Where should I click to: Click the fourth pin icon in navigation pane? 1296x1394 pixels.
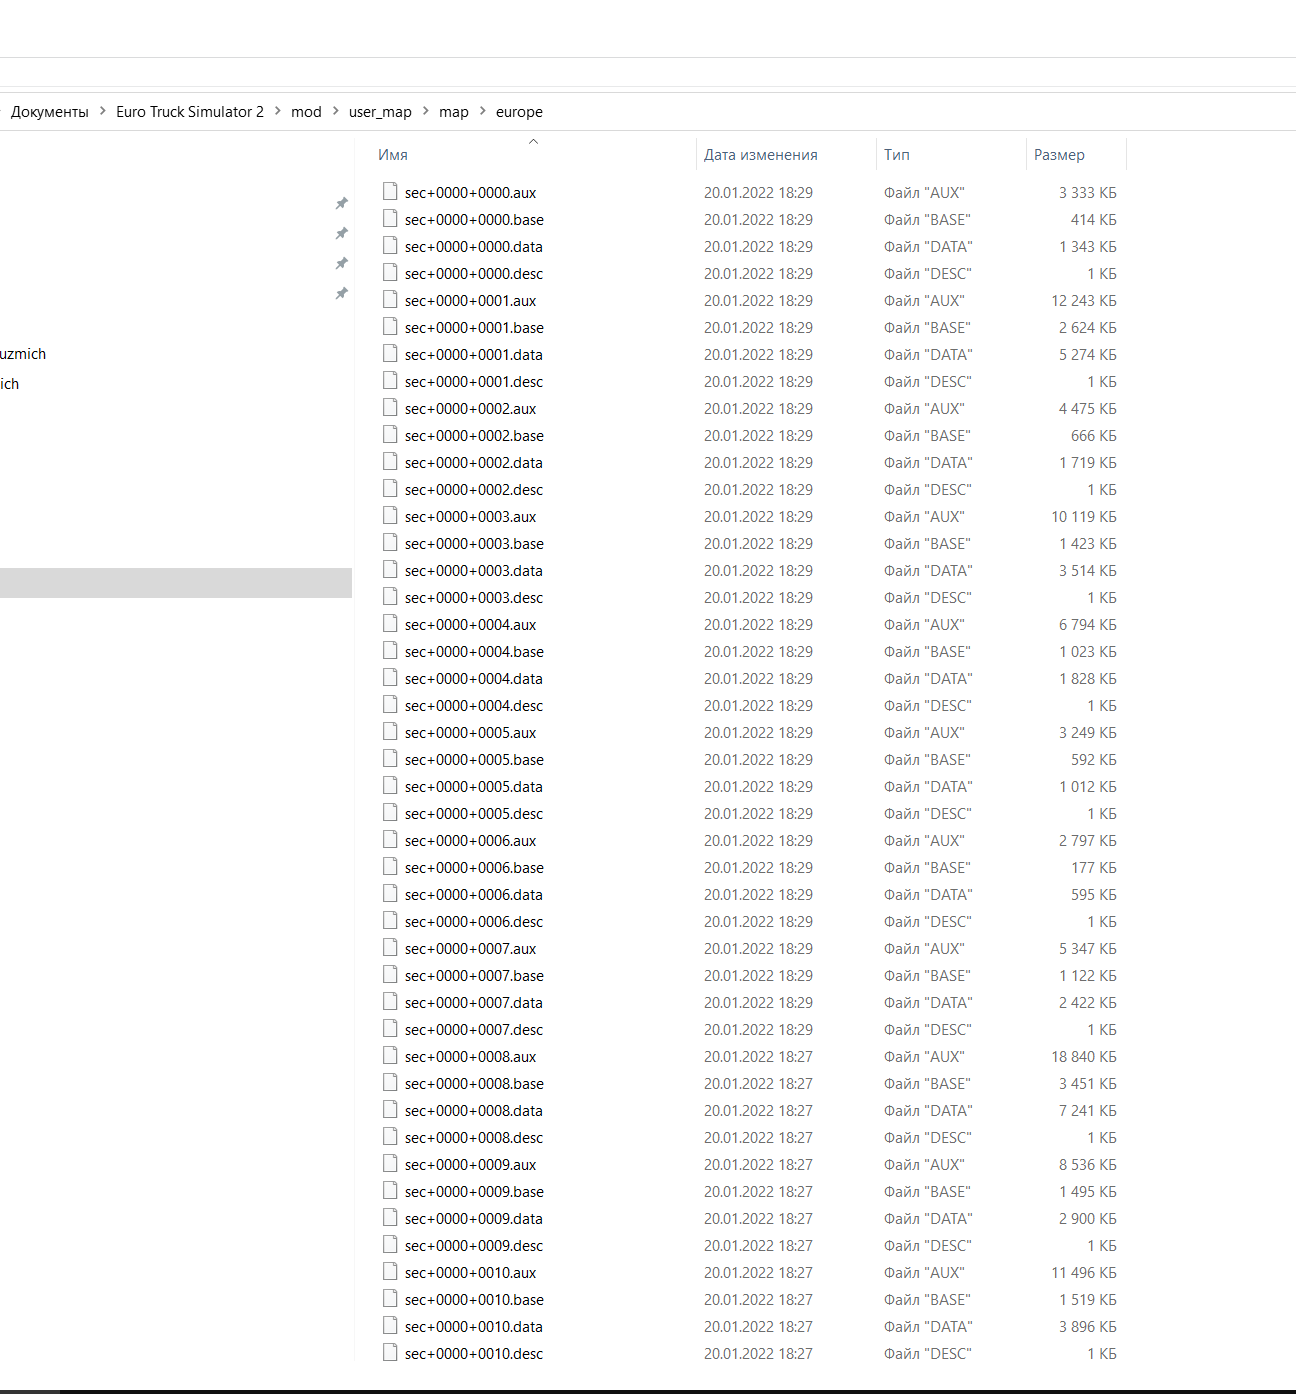pyautogui.click(x=341, y=294)
